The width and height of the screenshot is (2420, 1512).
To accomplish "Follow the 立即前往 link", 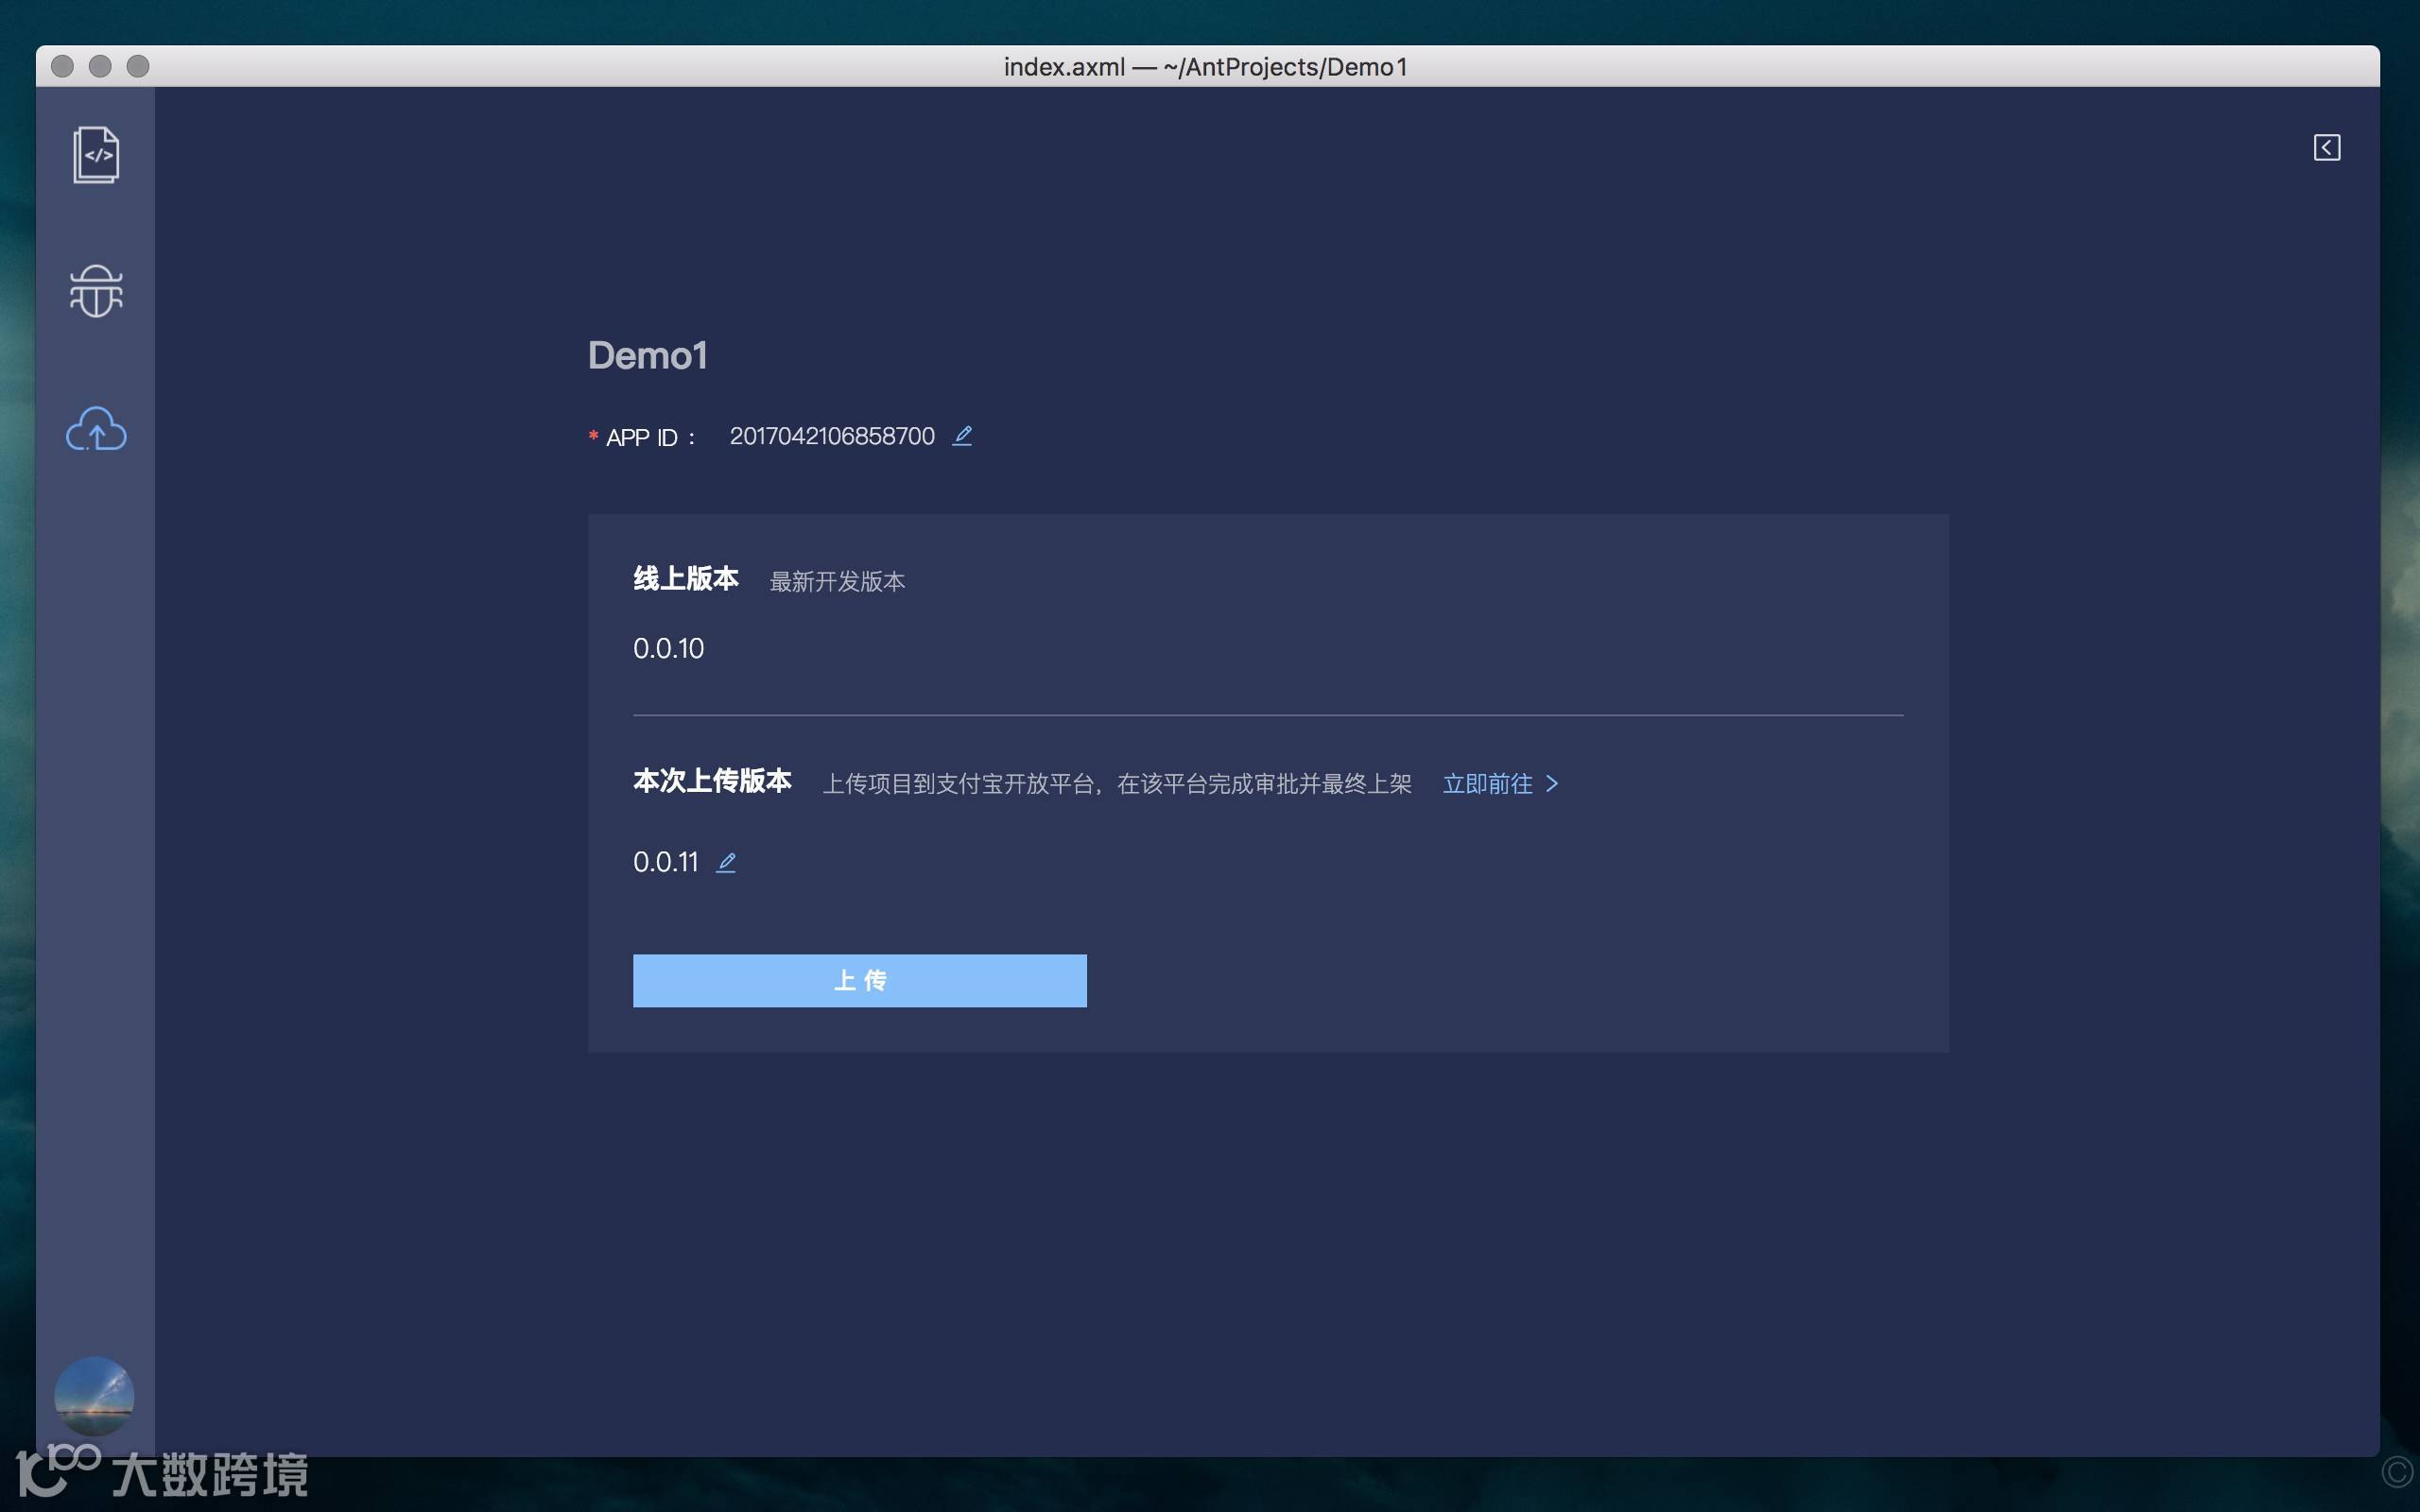I will (x=1487, y=784).
